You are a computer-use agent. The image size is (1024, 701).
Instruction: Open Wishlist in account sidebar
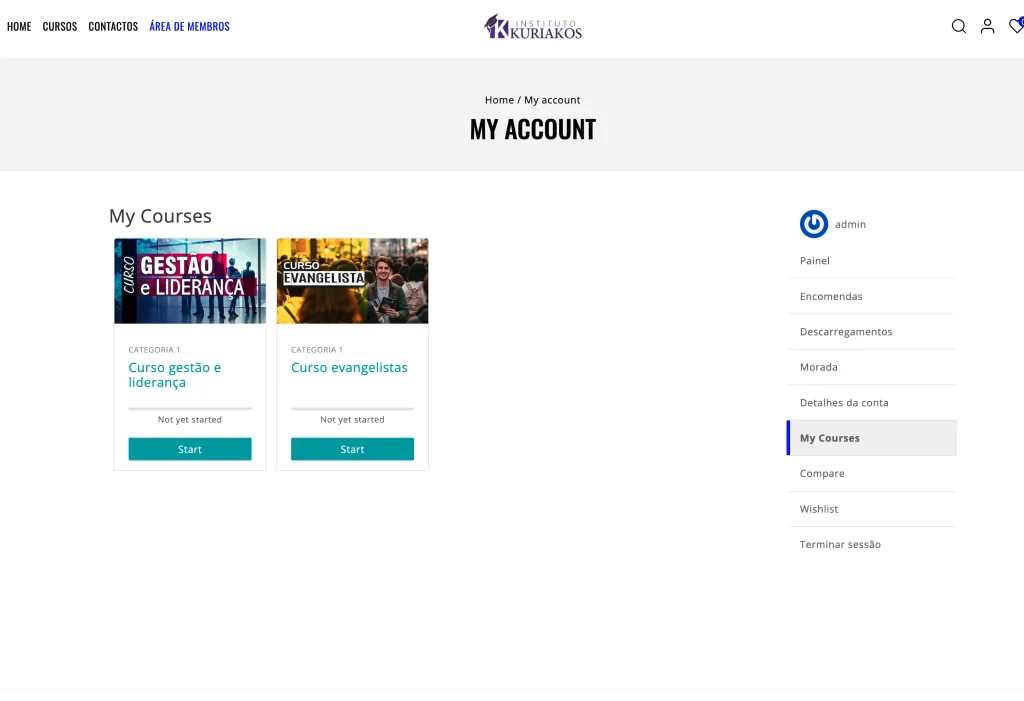[872, 509]
